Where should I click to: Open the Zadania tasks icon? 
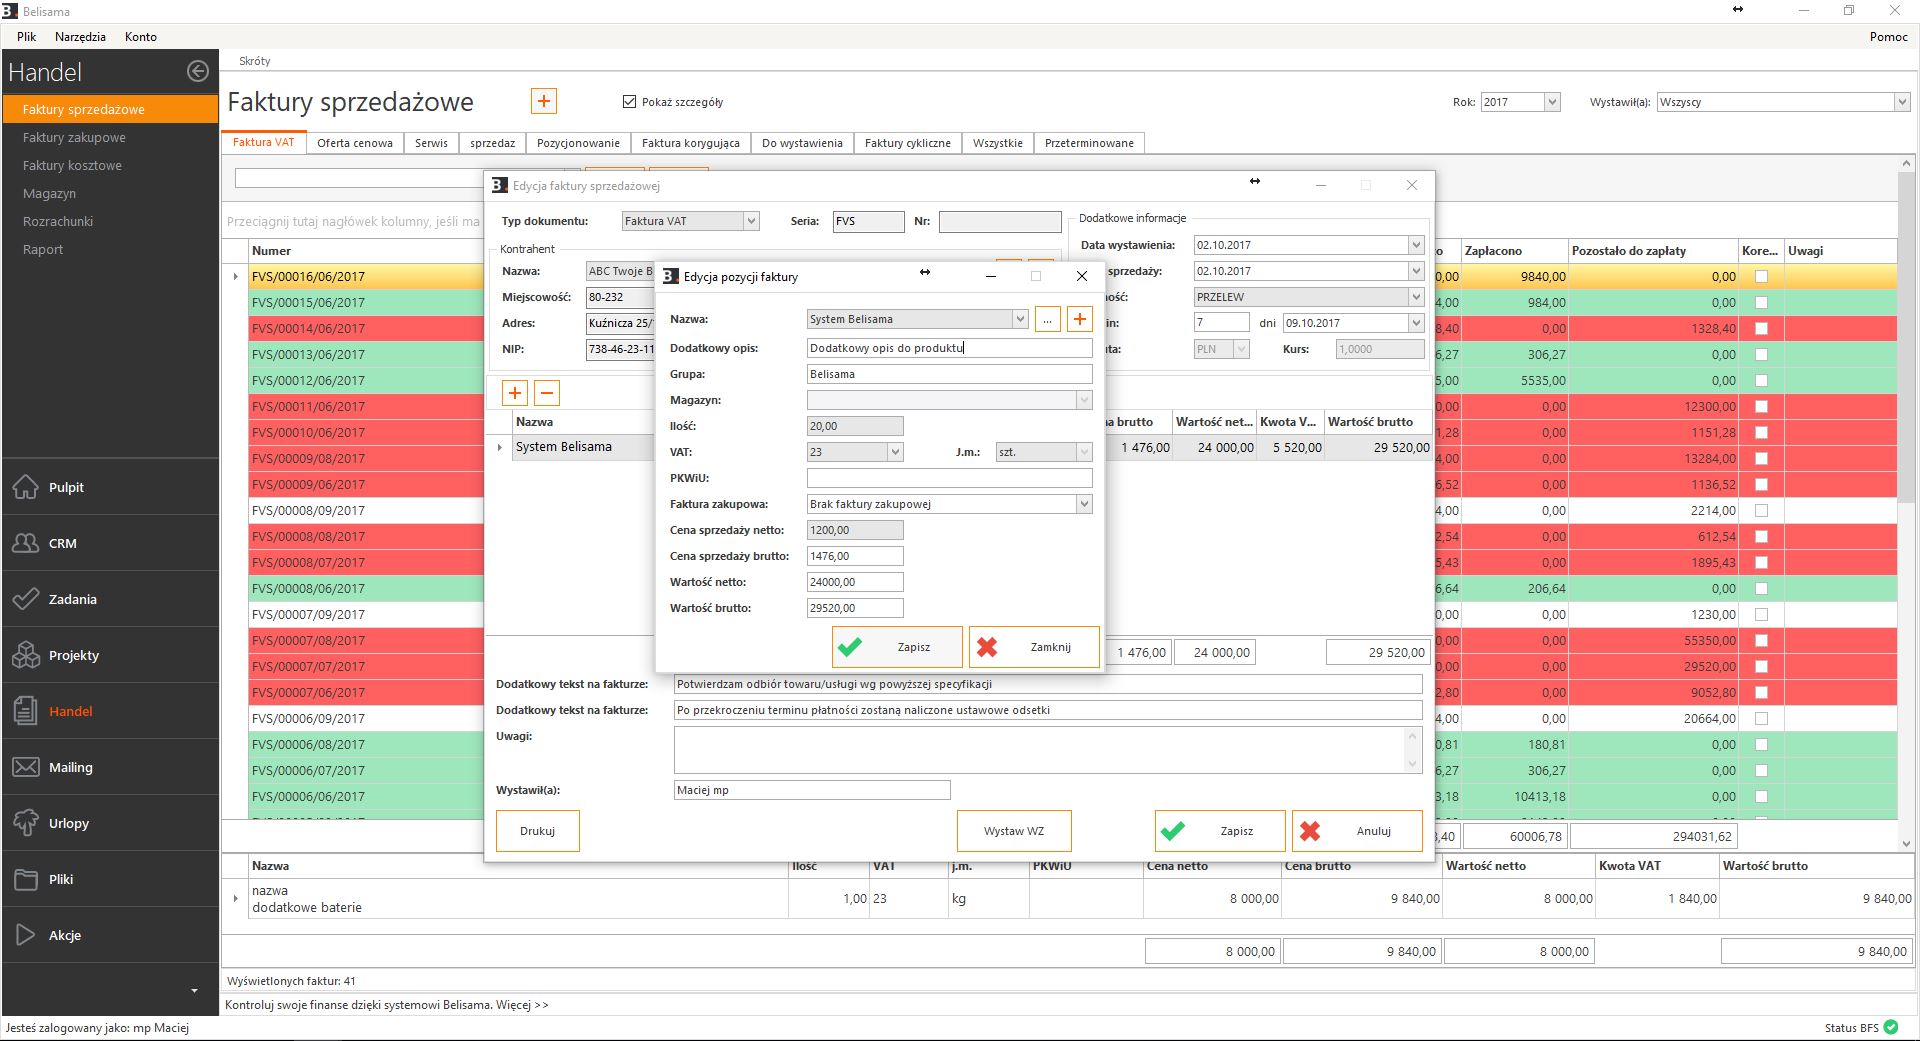coord(26,599)
